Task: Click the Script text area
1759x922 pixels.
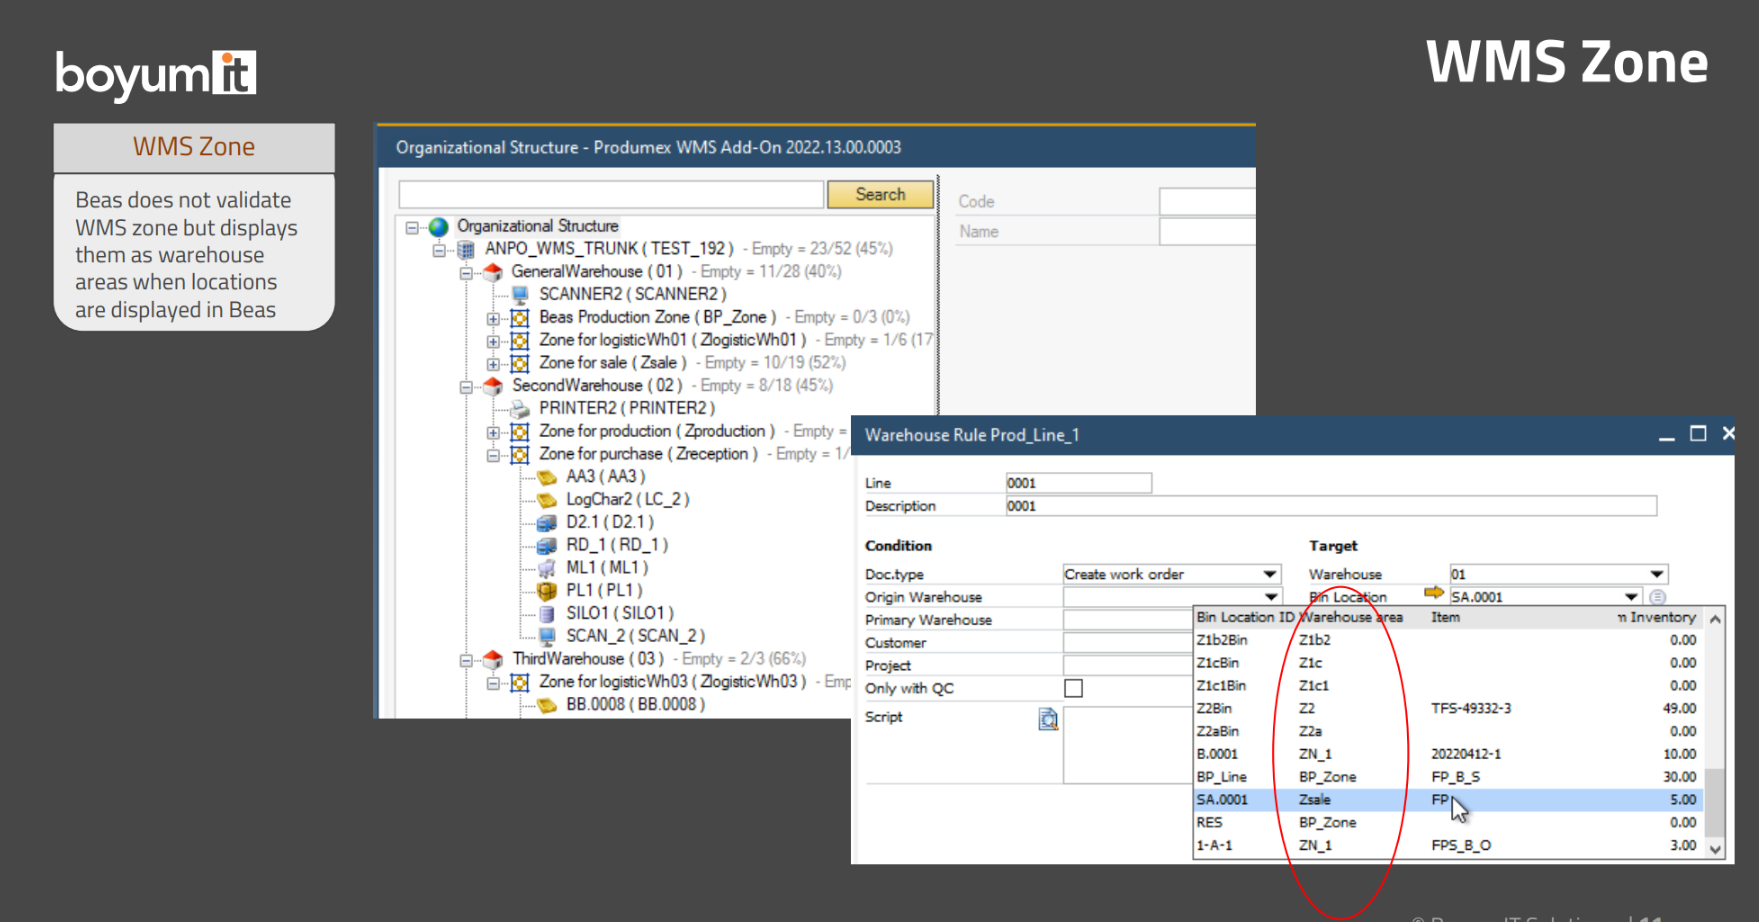Action: (1127, 745)
